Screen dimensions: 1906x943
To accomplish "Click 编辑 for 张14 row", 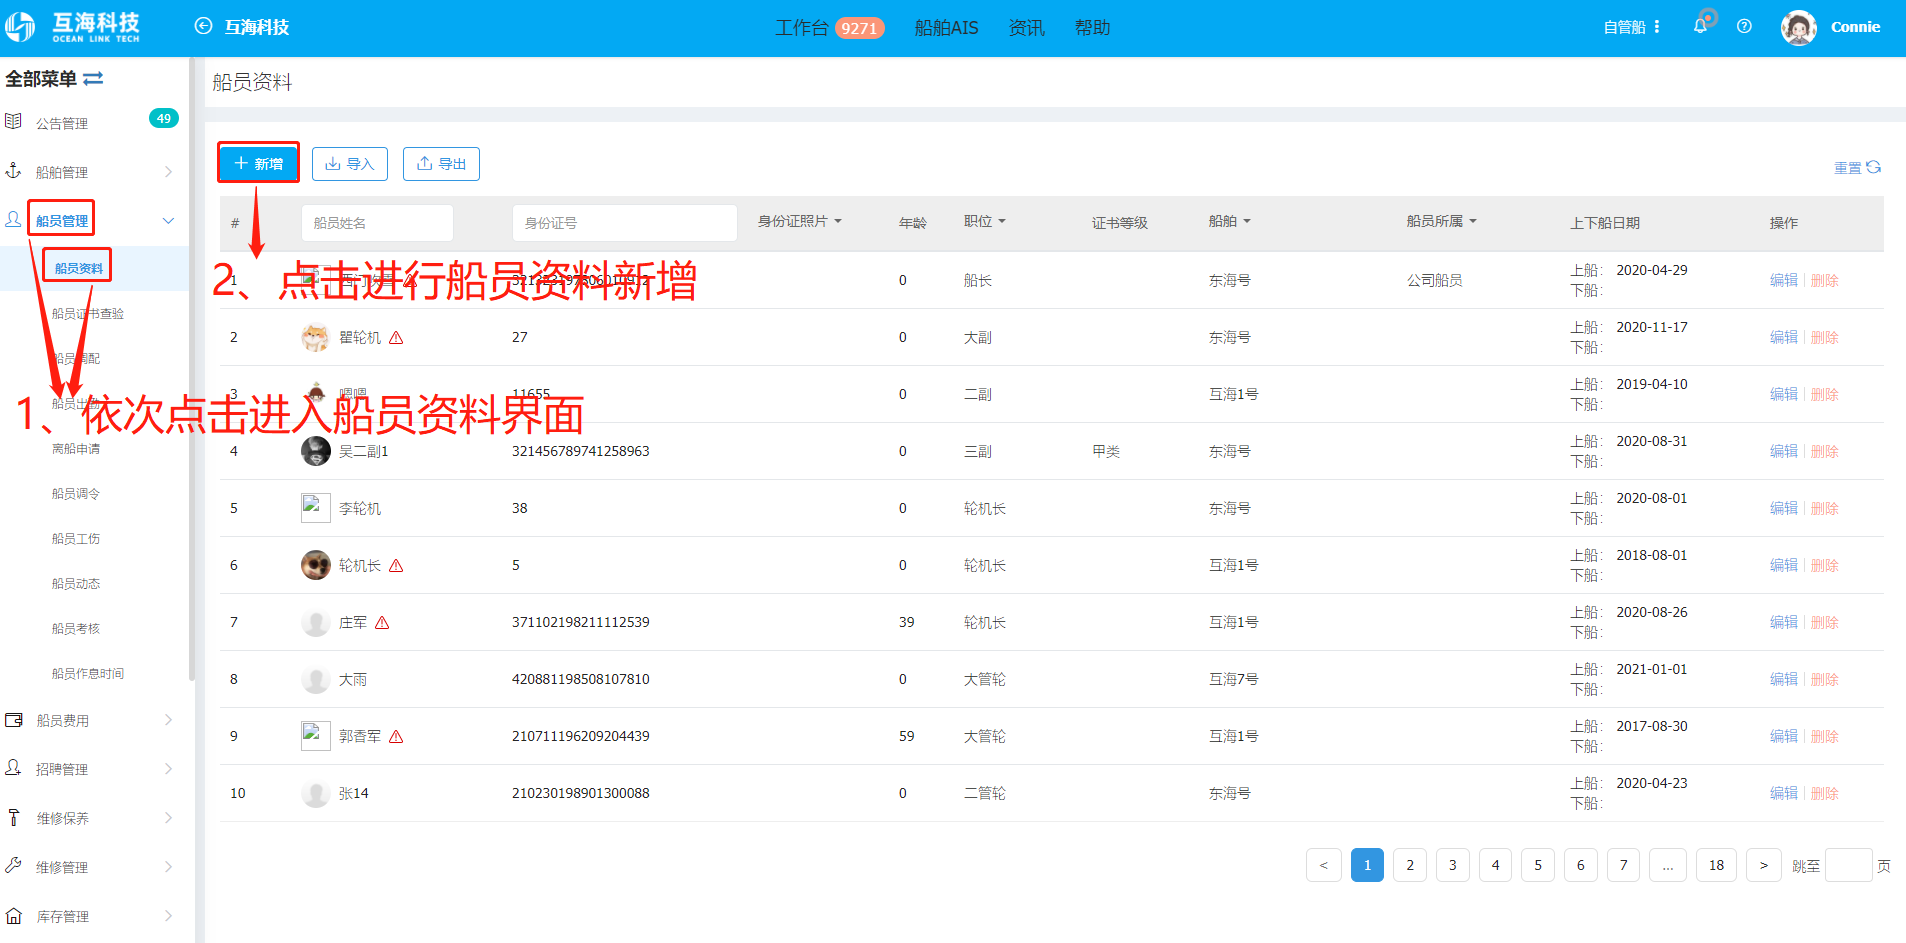I will (x=1783, y=793).
